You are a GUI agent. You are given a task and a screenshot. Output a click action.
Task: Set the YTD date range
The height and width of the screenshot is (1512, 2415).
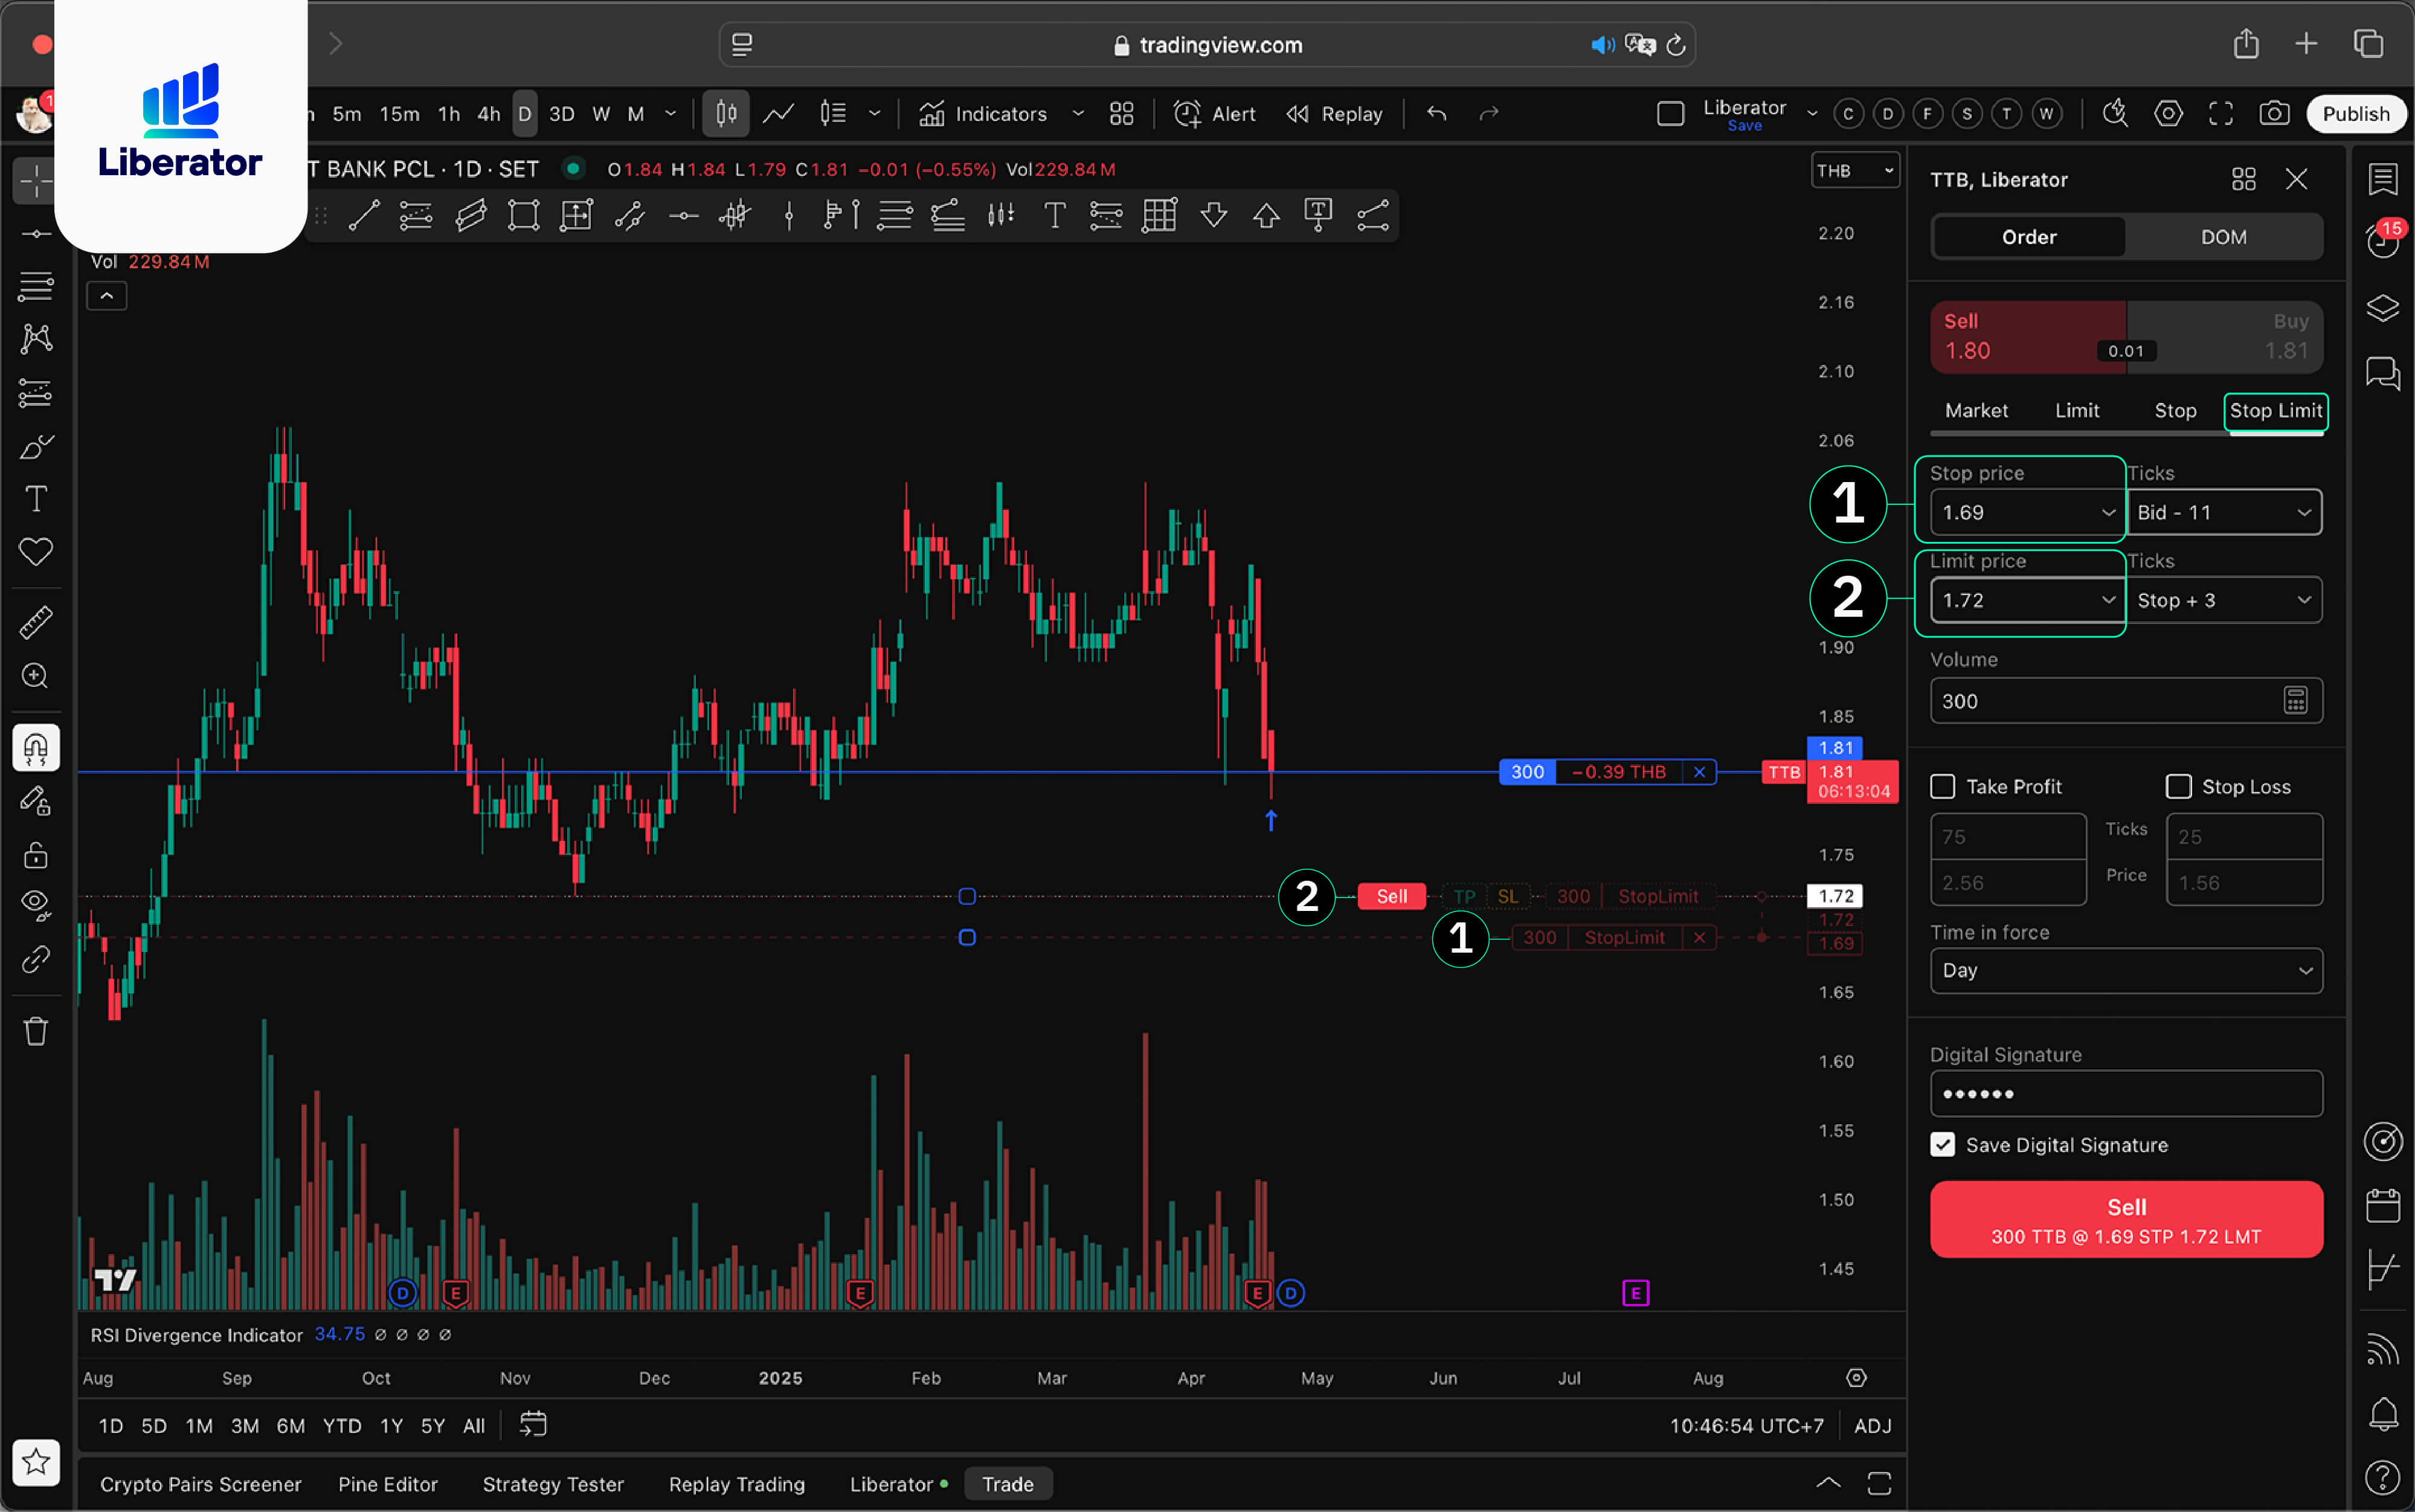pos(342,1426)
